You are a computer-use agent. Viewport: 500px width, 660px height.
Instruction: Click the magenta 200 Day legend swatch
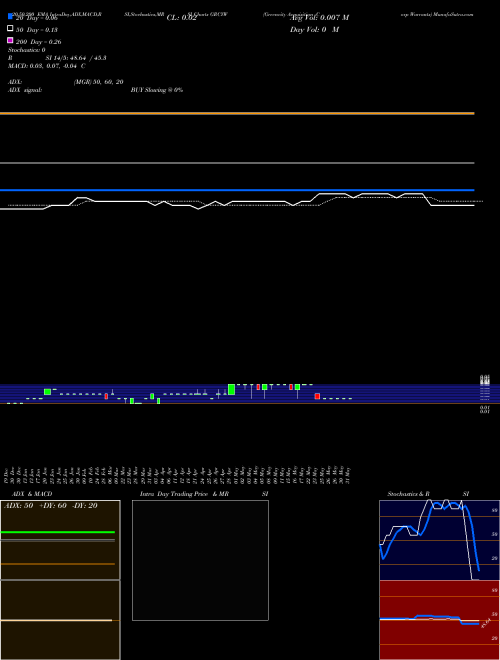pos(10,40)
